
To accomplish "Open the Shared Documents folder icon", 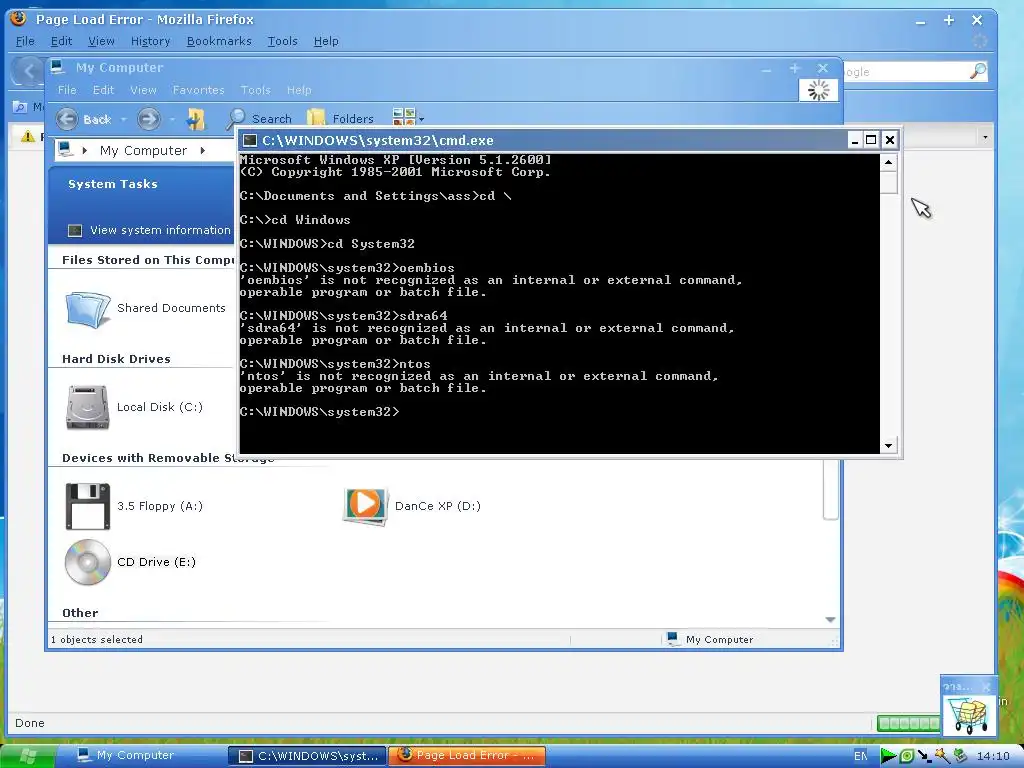I will click(x=88, y=309).
